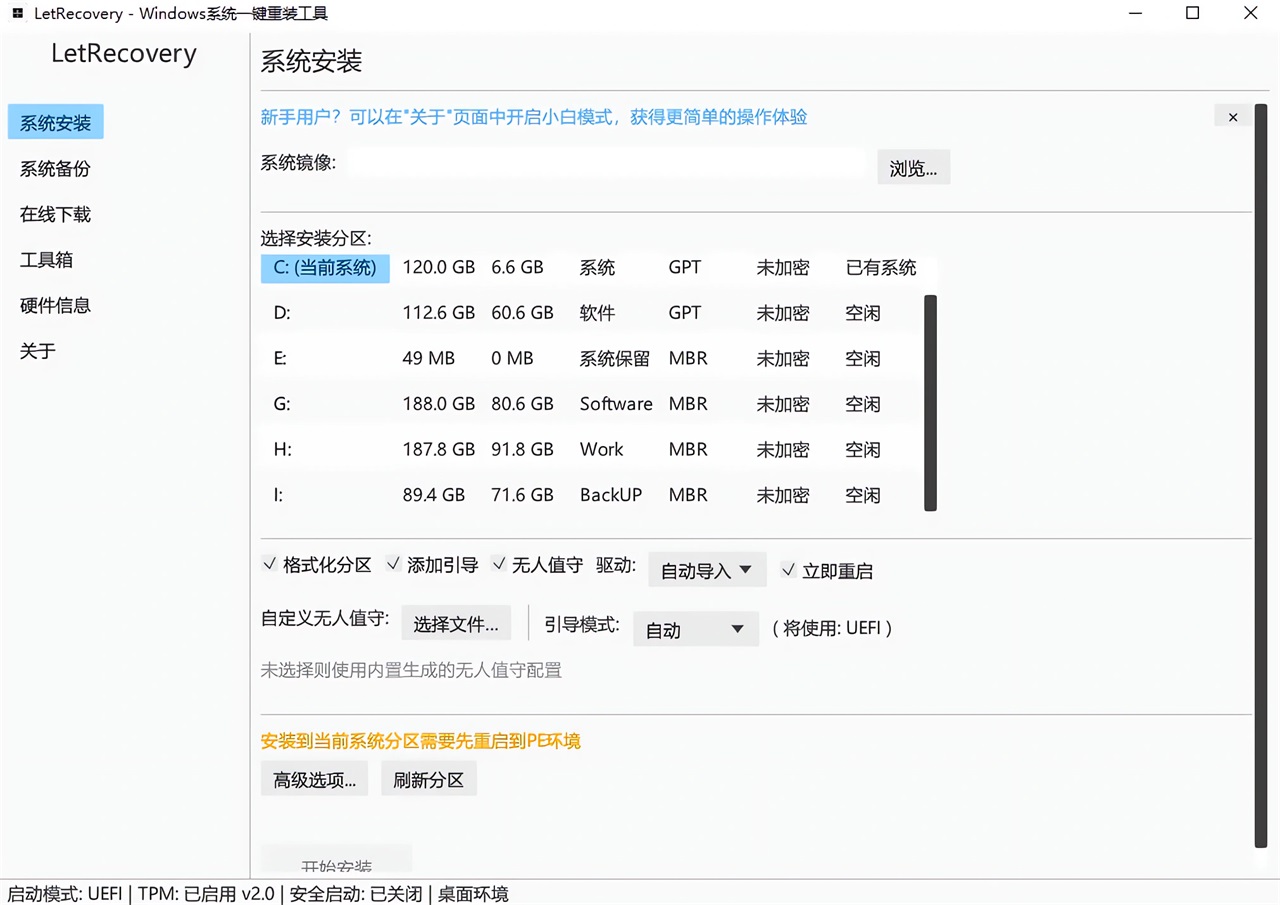Click the 49 MB size value
Viewport: 1280px width, 905px height.
click(x=429, y=358)
